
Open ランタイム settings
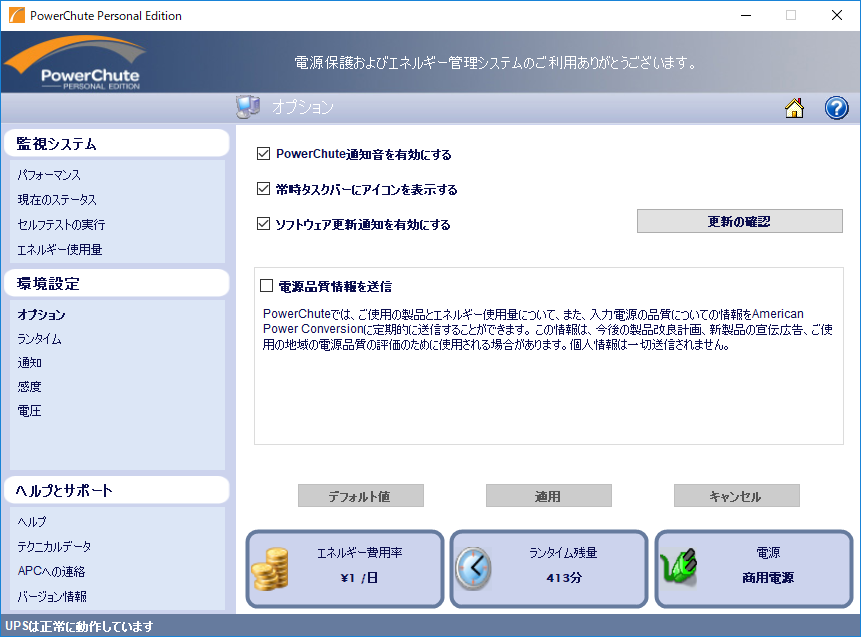39,339
